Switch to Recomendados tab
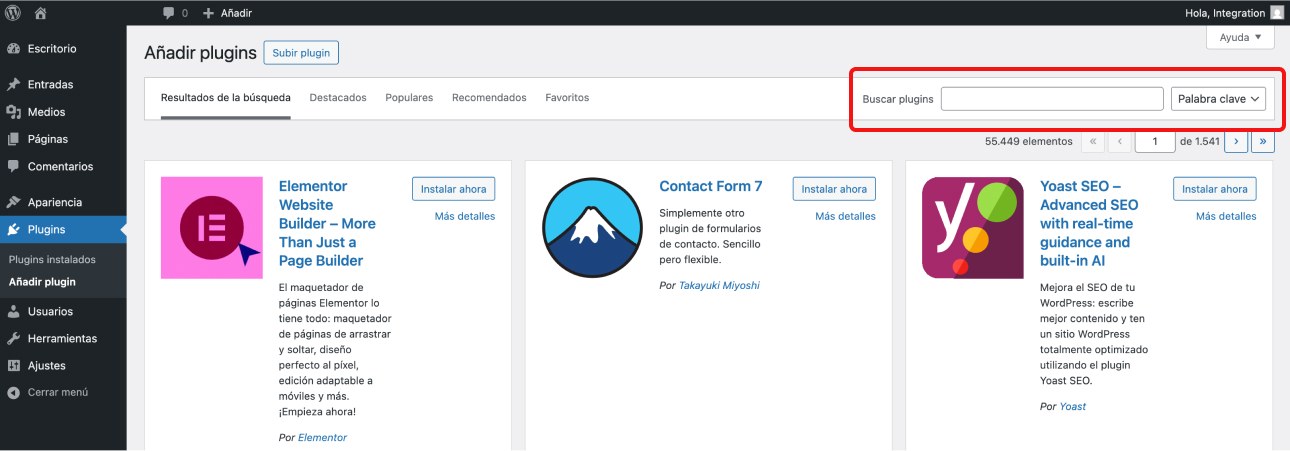The width and height of the screenshot is (1290, 451). click(x=489, y=98)
